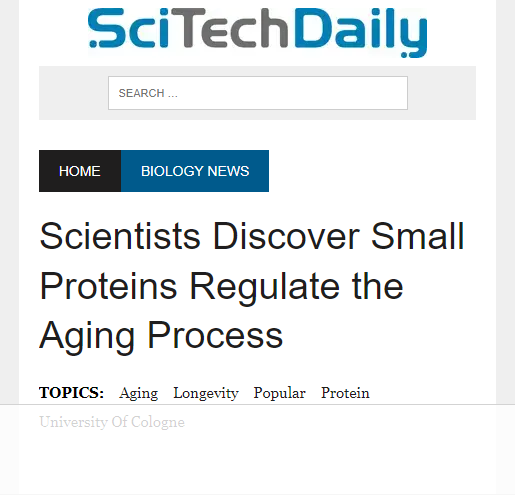515x500 pixels.
Task: Go to the HOME breadcrumb
Action: tap(80, 171)
